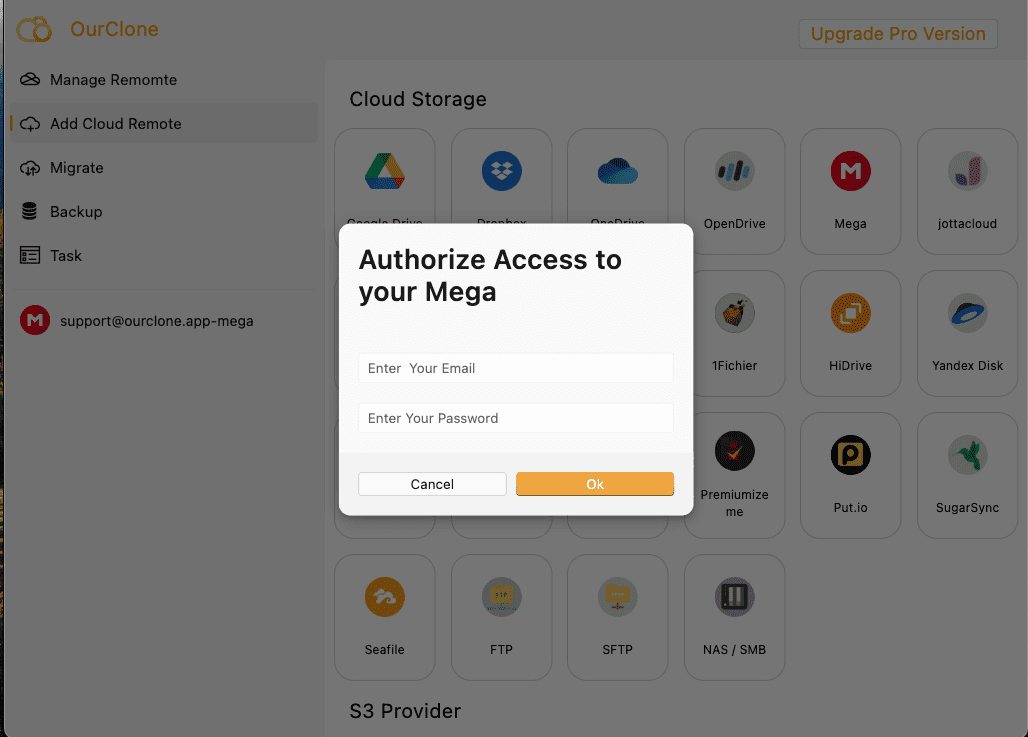Click the 'Authorize Access to your Mega' title
Screen dimensions: 1028x737
[x=490, y=275]
